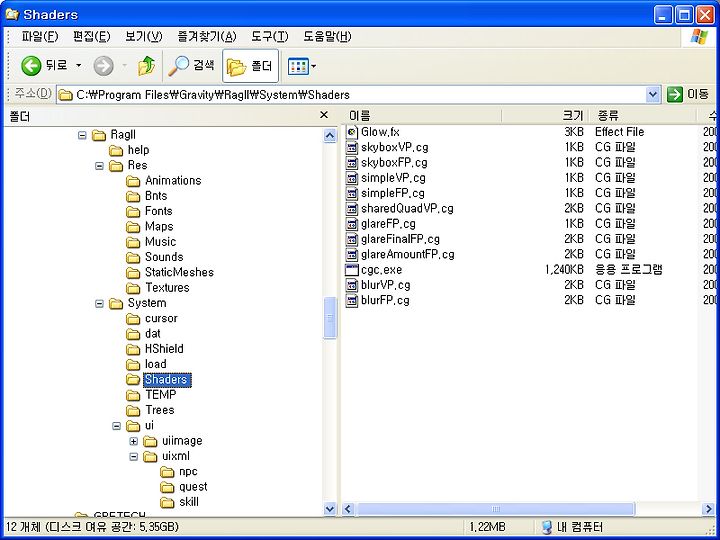Select the Animations folder in tree
This screenshot has height=540, width=720.
173,180
